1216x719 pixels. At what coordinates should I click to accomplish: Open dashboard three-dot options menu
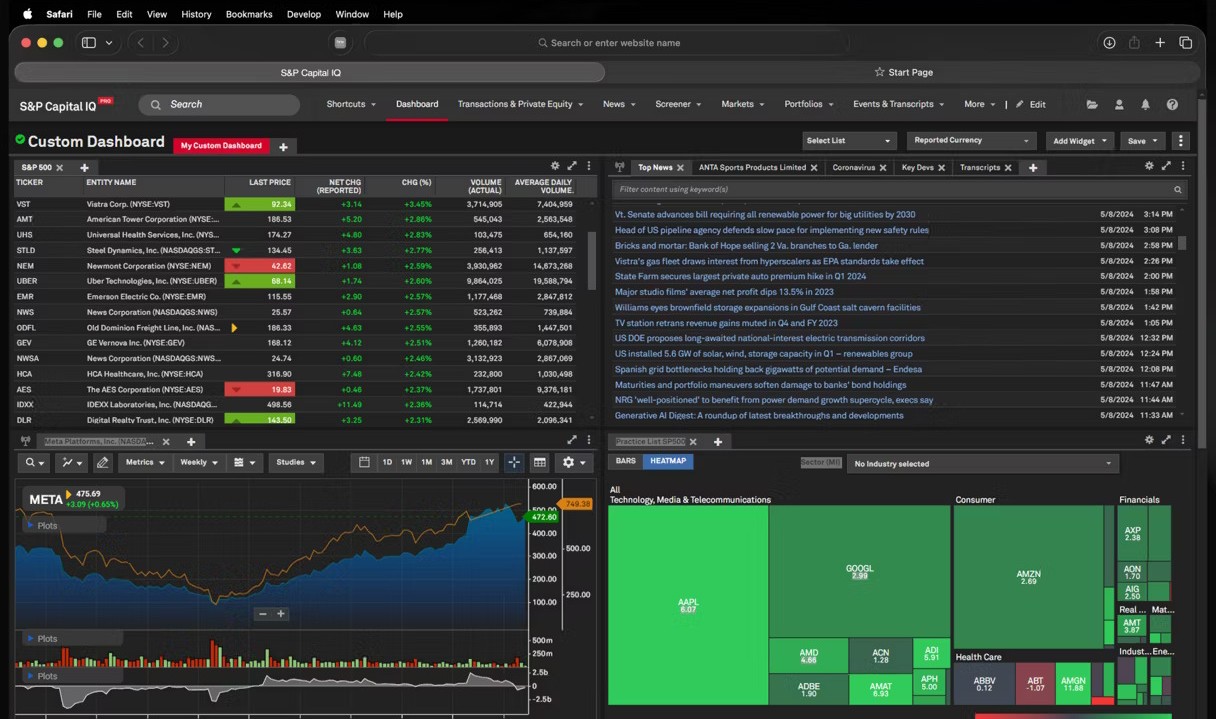pyautogui.click(x=1181, y=141)
